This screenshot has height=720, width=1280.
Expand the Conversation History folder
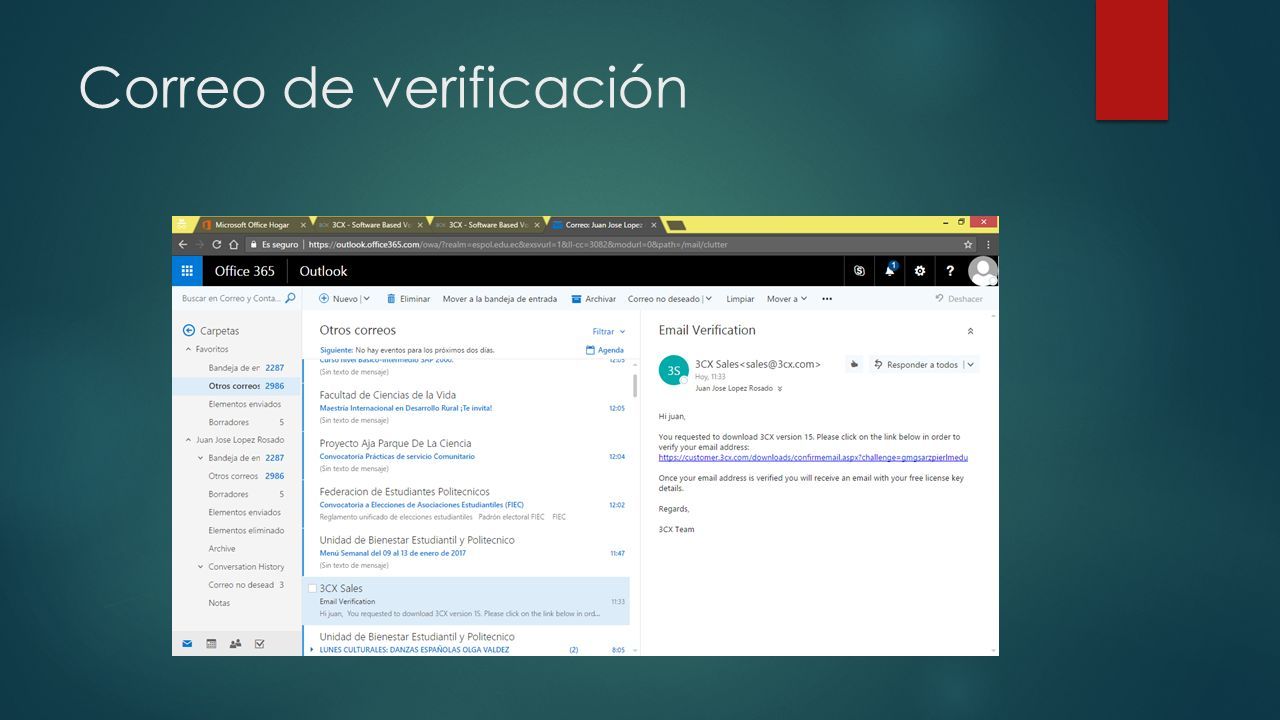[x=200, y=567]
